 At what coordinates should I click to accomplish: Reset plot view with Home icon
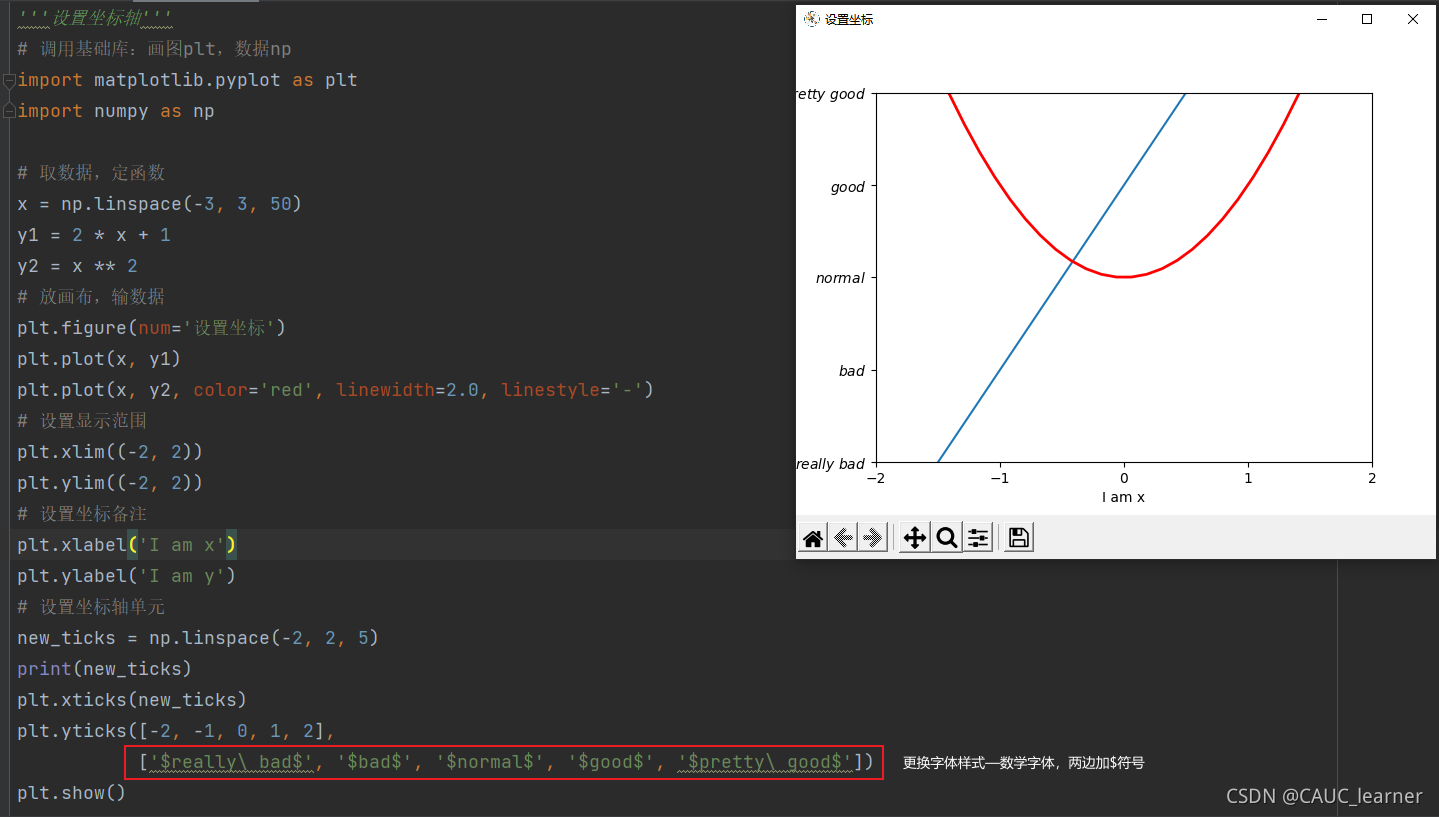[813, 539]
